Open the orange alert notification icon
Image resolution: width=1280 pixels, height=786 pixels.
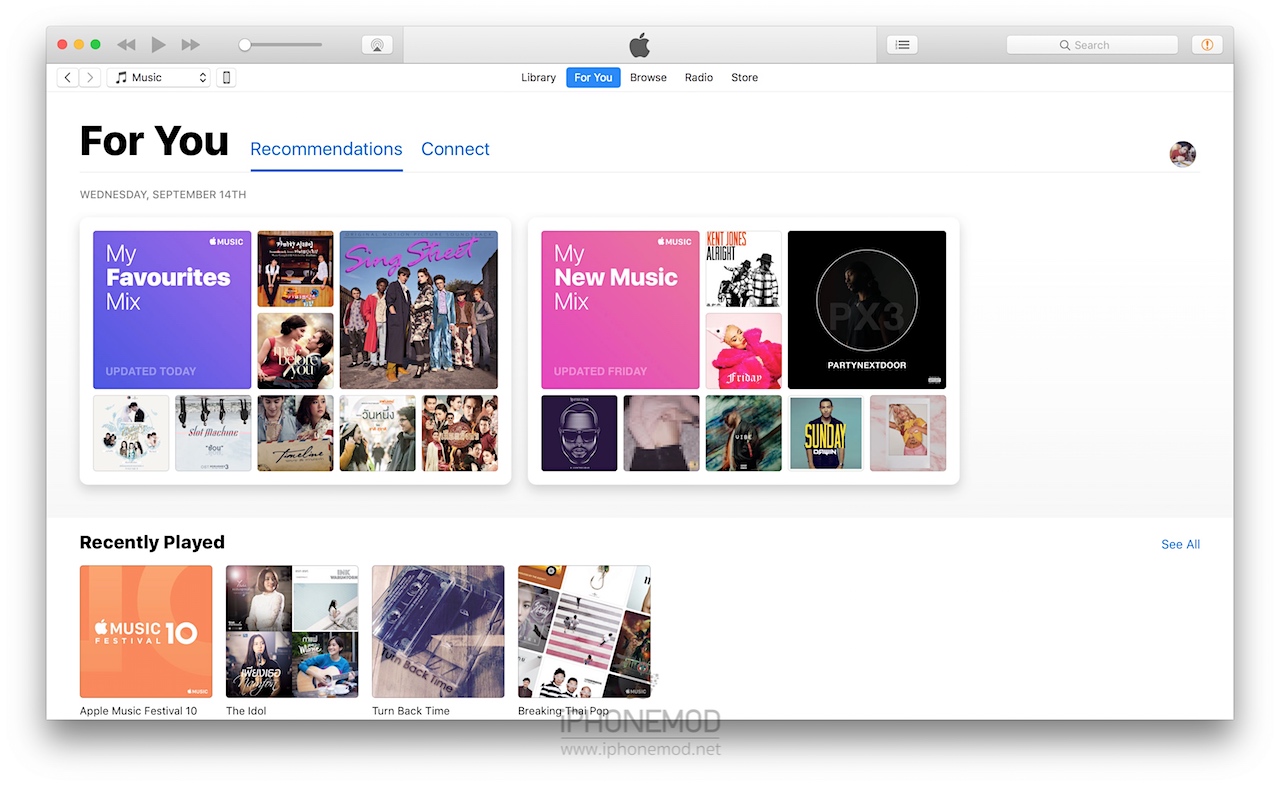coord(1207,45)
